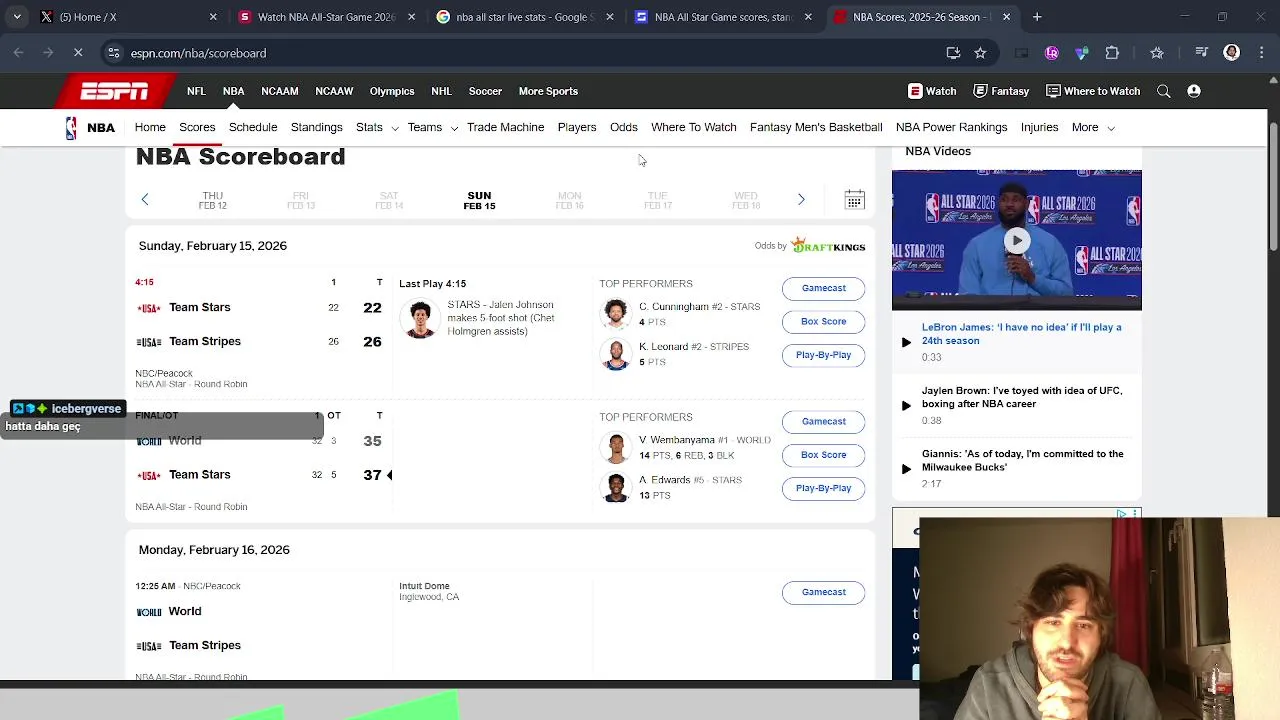This screenshot has width=1280, height=720.
Task: Open ESPN site search magnifier
Action: pos(1164,91)
